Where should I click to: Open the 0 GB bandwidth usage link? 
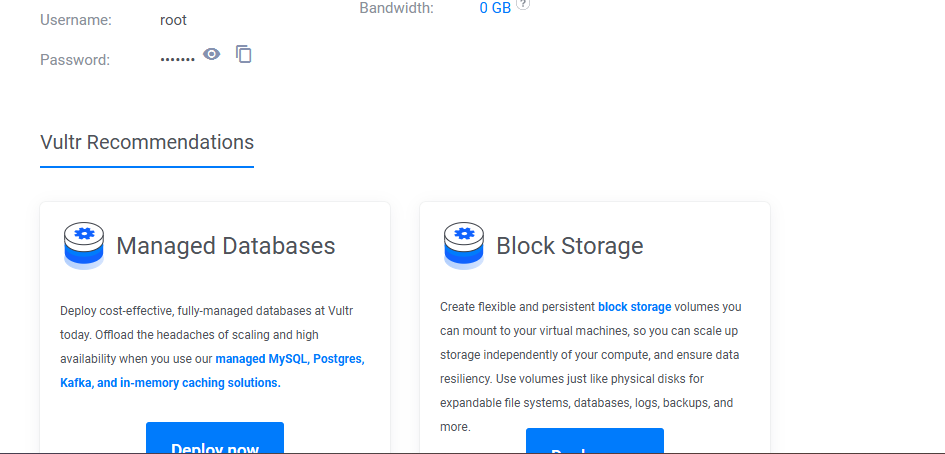pos(495,8)
